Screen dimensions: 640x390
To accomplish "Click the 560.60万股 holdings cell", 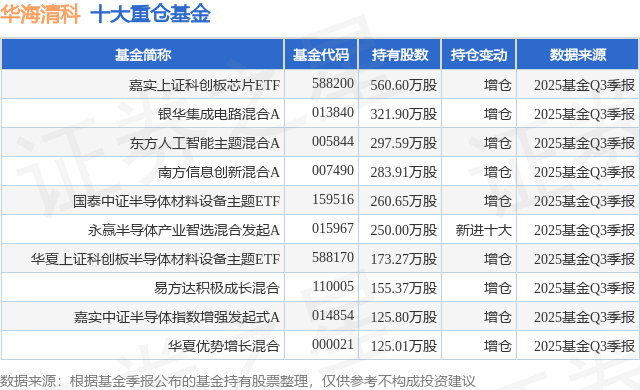I will click(404, 85).
